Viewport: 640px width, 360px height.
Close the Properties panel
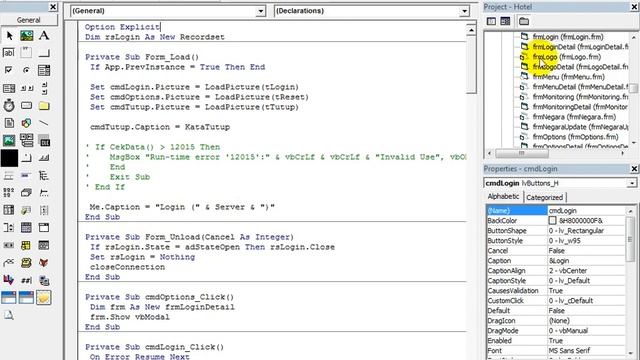634,169
